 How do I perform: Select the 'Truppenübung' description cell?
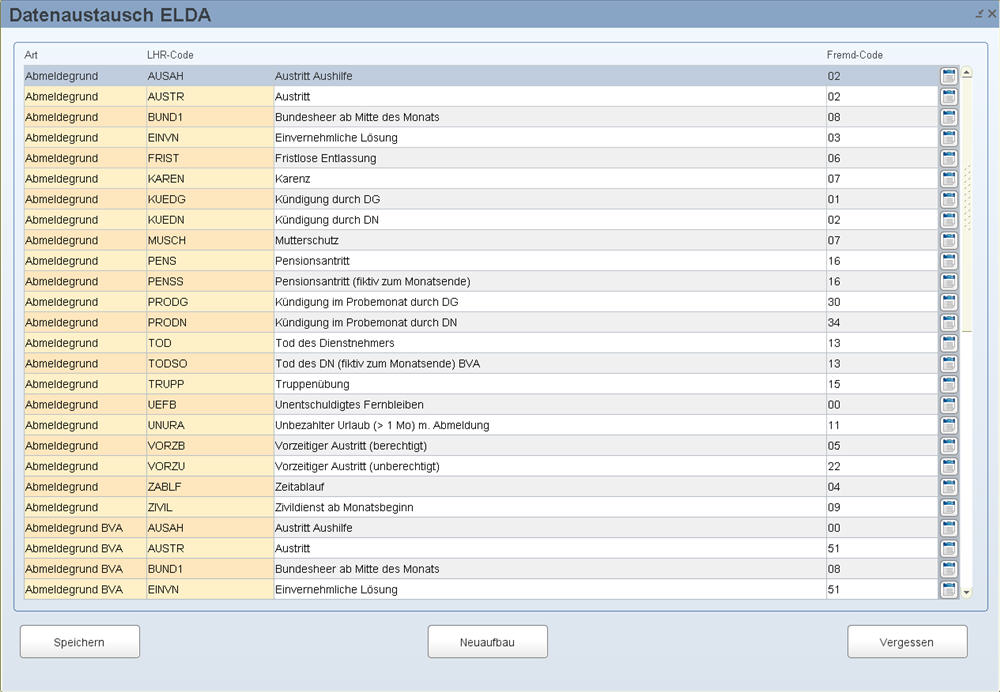[550, 384]
